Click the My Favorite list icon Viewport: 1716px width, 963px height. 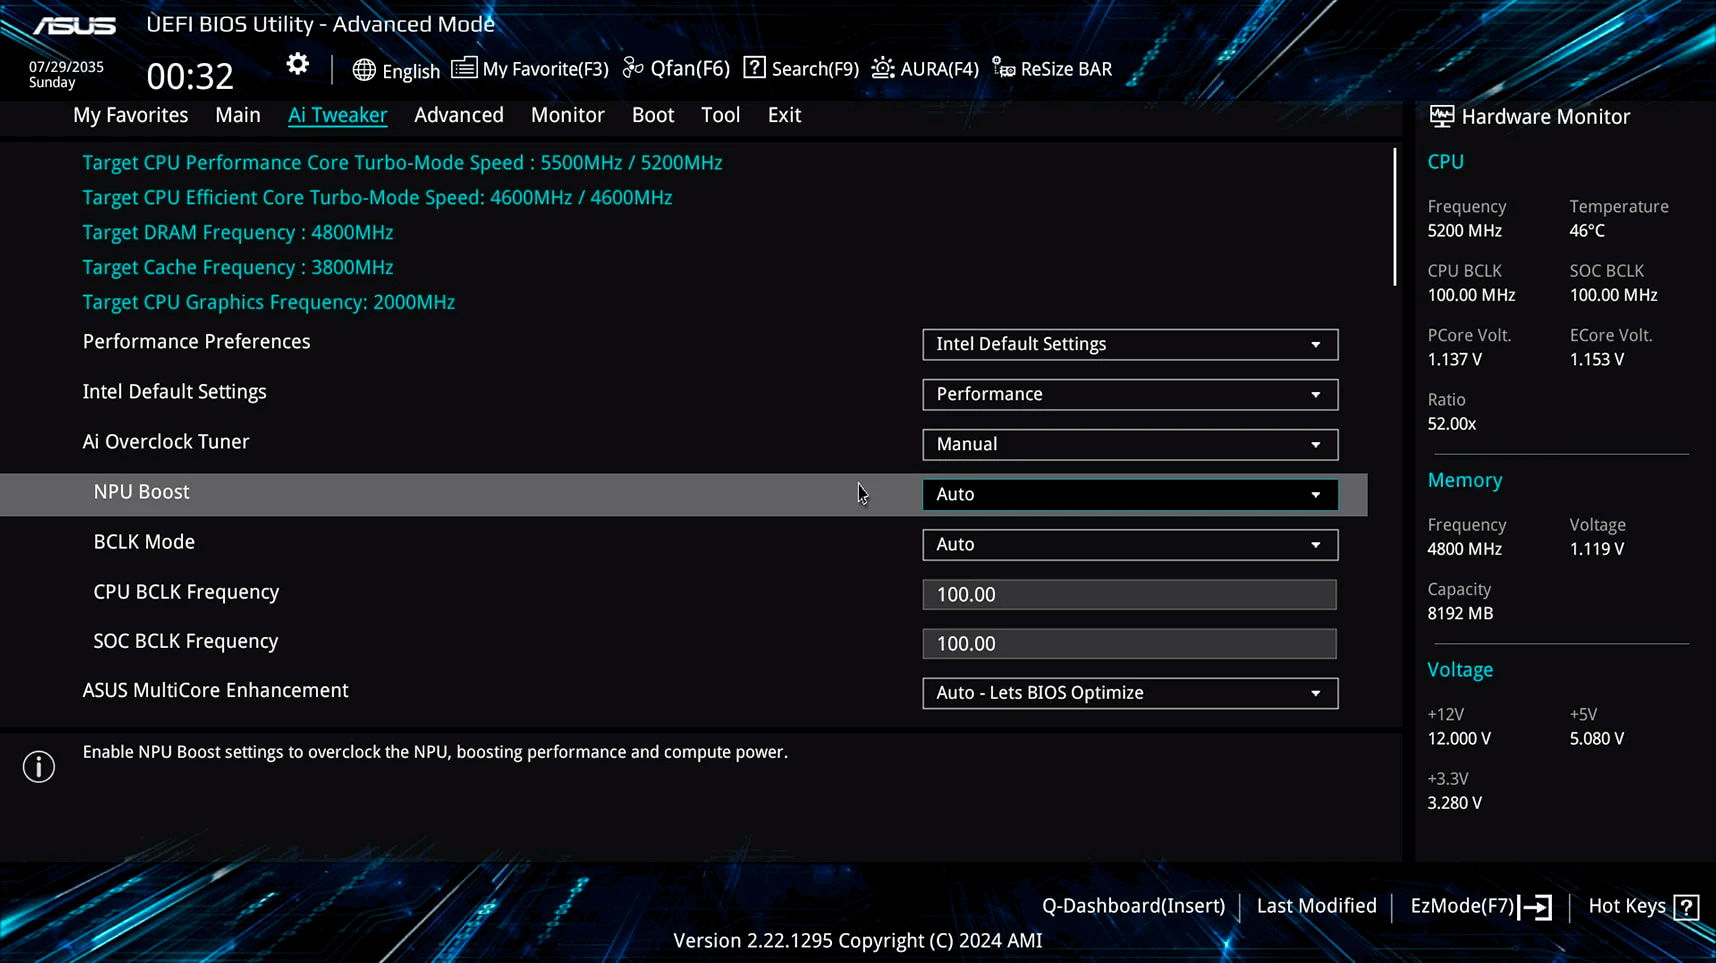(x=464, y=68)
